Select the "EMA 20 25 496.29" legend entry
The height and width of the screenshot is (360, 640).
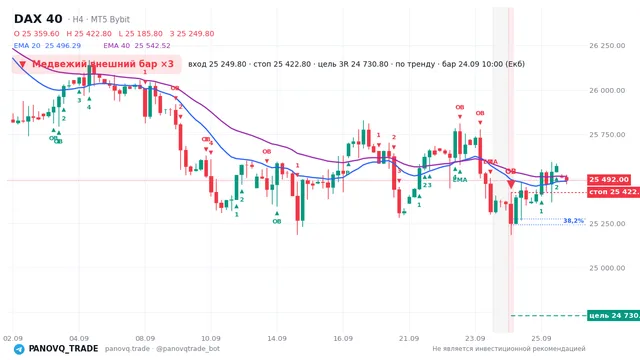click(x=47, y=46)
